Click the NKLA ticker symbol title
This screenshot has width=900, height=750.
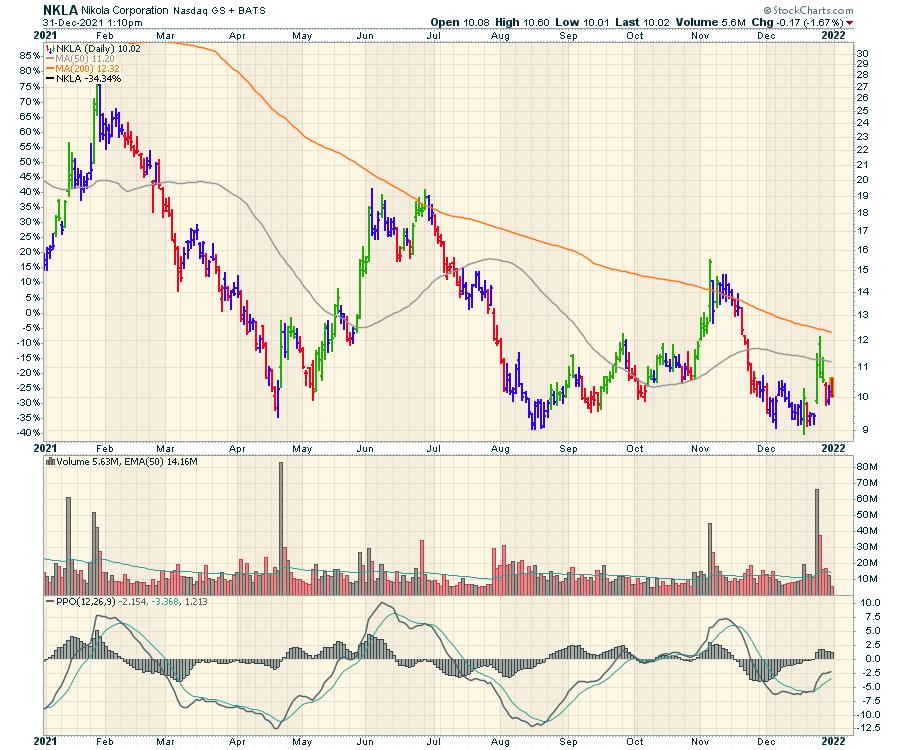[x=61, y=9]
